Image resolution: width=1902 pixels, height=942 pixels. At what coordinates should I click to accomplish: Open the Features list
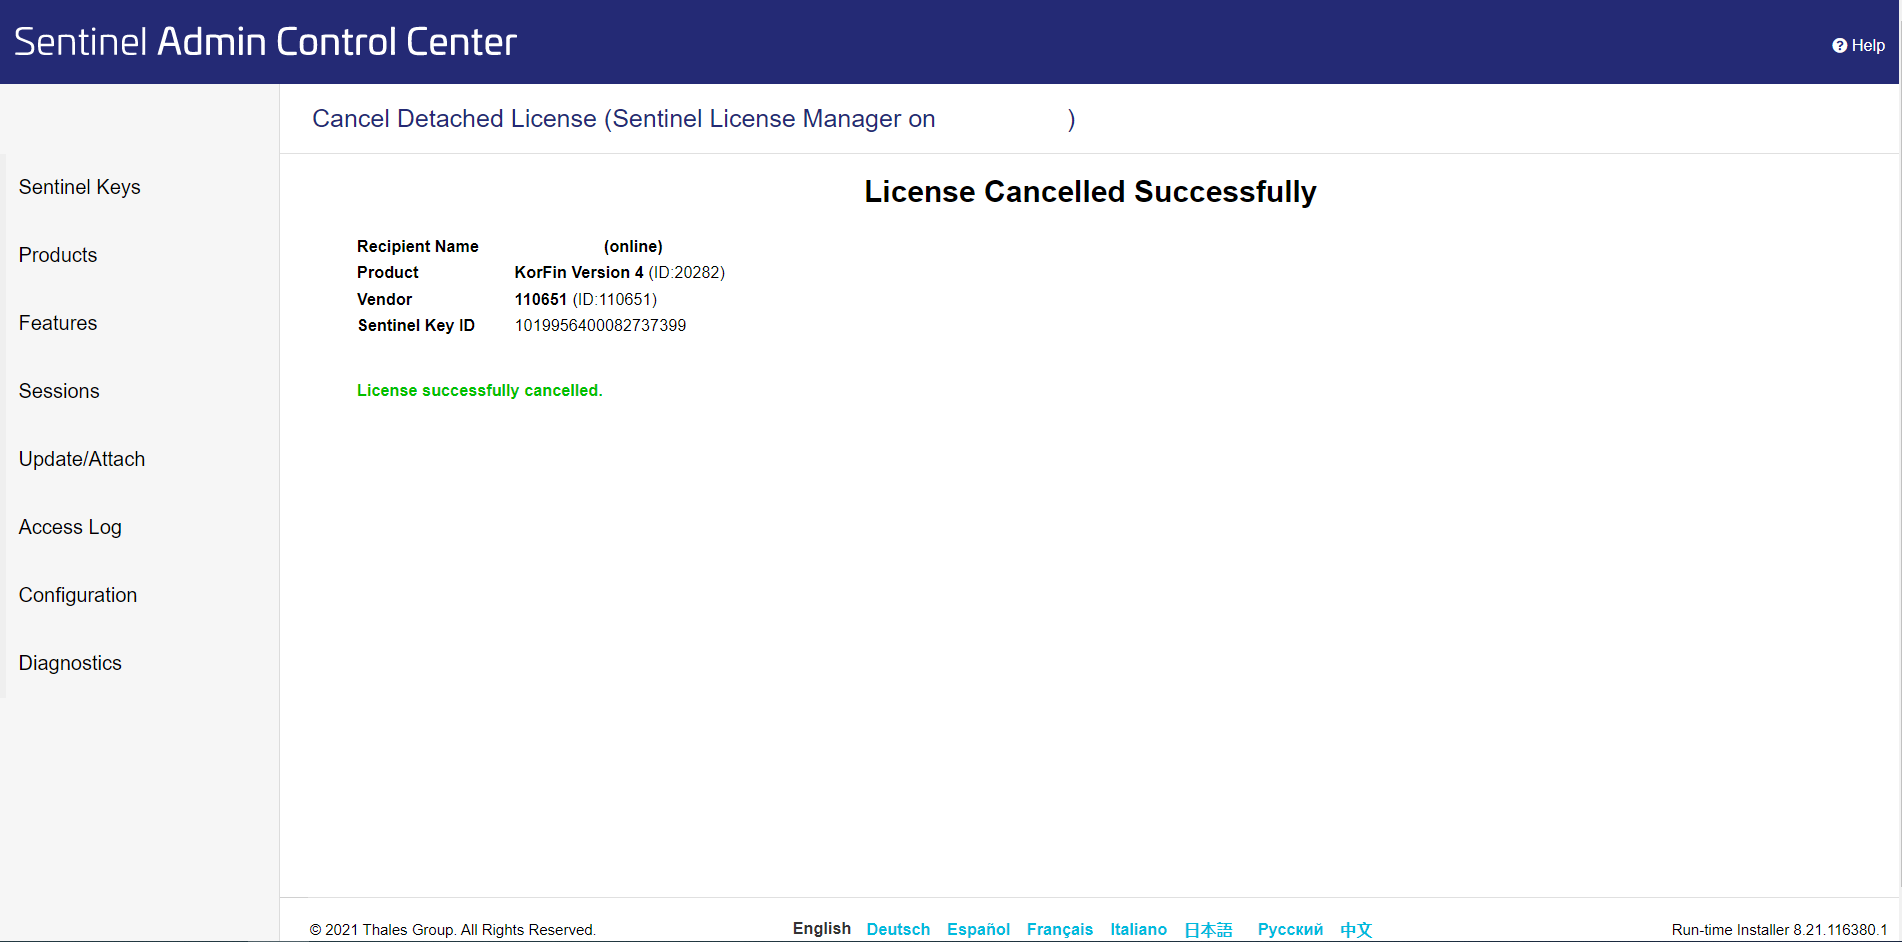pos(58,323)
